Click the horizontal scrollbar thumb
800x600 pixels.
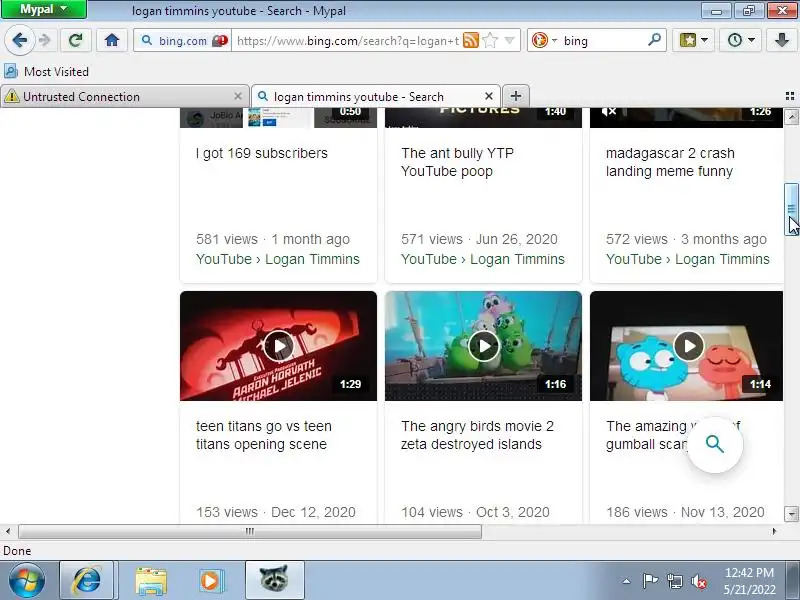249,532
